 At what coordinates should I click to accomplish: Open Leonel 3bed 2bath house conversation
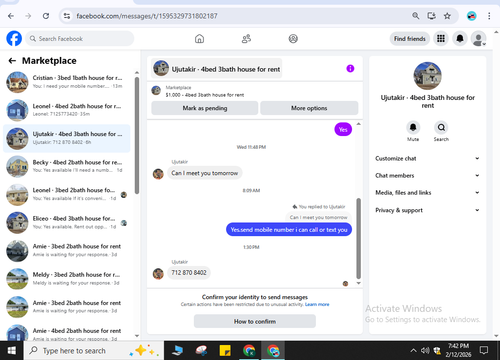tap(67, 194)
